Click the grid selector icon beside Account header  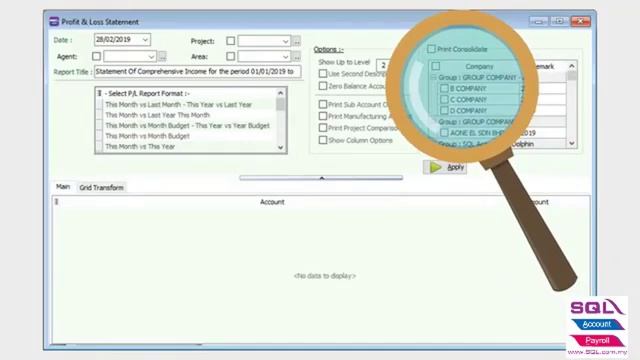tap(57, 202)
